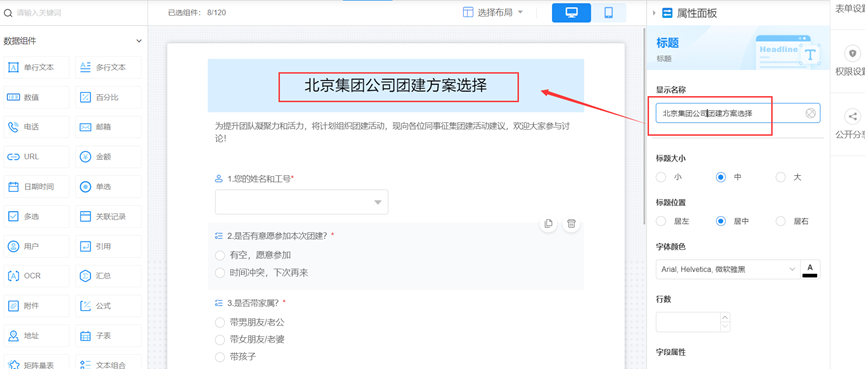Add the 子表 sub-table component
Screen dimensions: 865x369
pyautogui.click(x=108, y=335)
